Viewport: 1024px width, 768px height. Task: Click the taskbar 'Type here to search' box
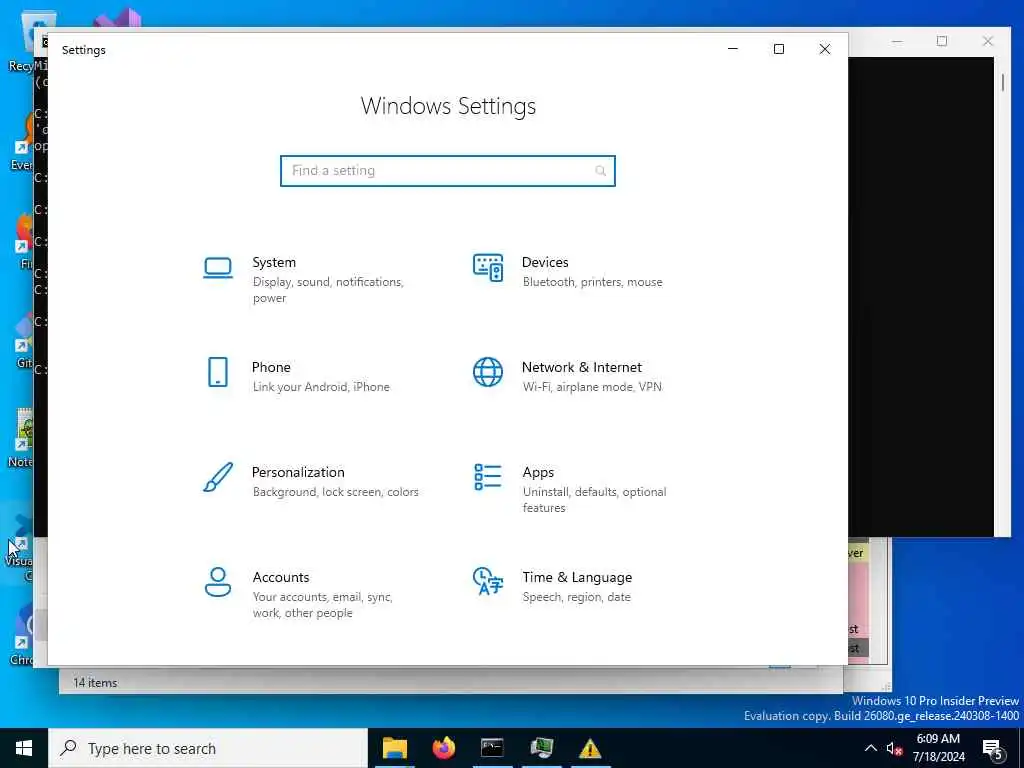[x=208, y=748]
